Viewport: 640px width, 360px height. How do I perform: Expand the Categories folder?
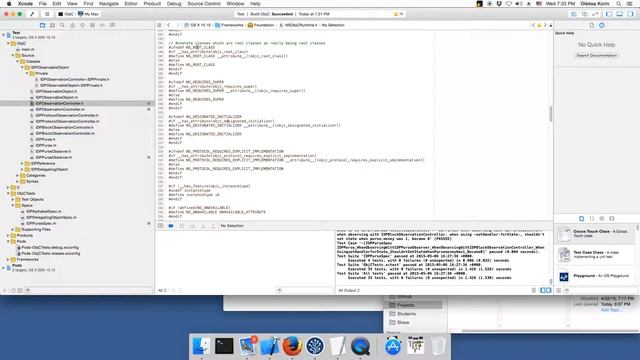tap(18, 176)
